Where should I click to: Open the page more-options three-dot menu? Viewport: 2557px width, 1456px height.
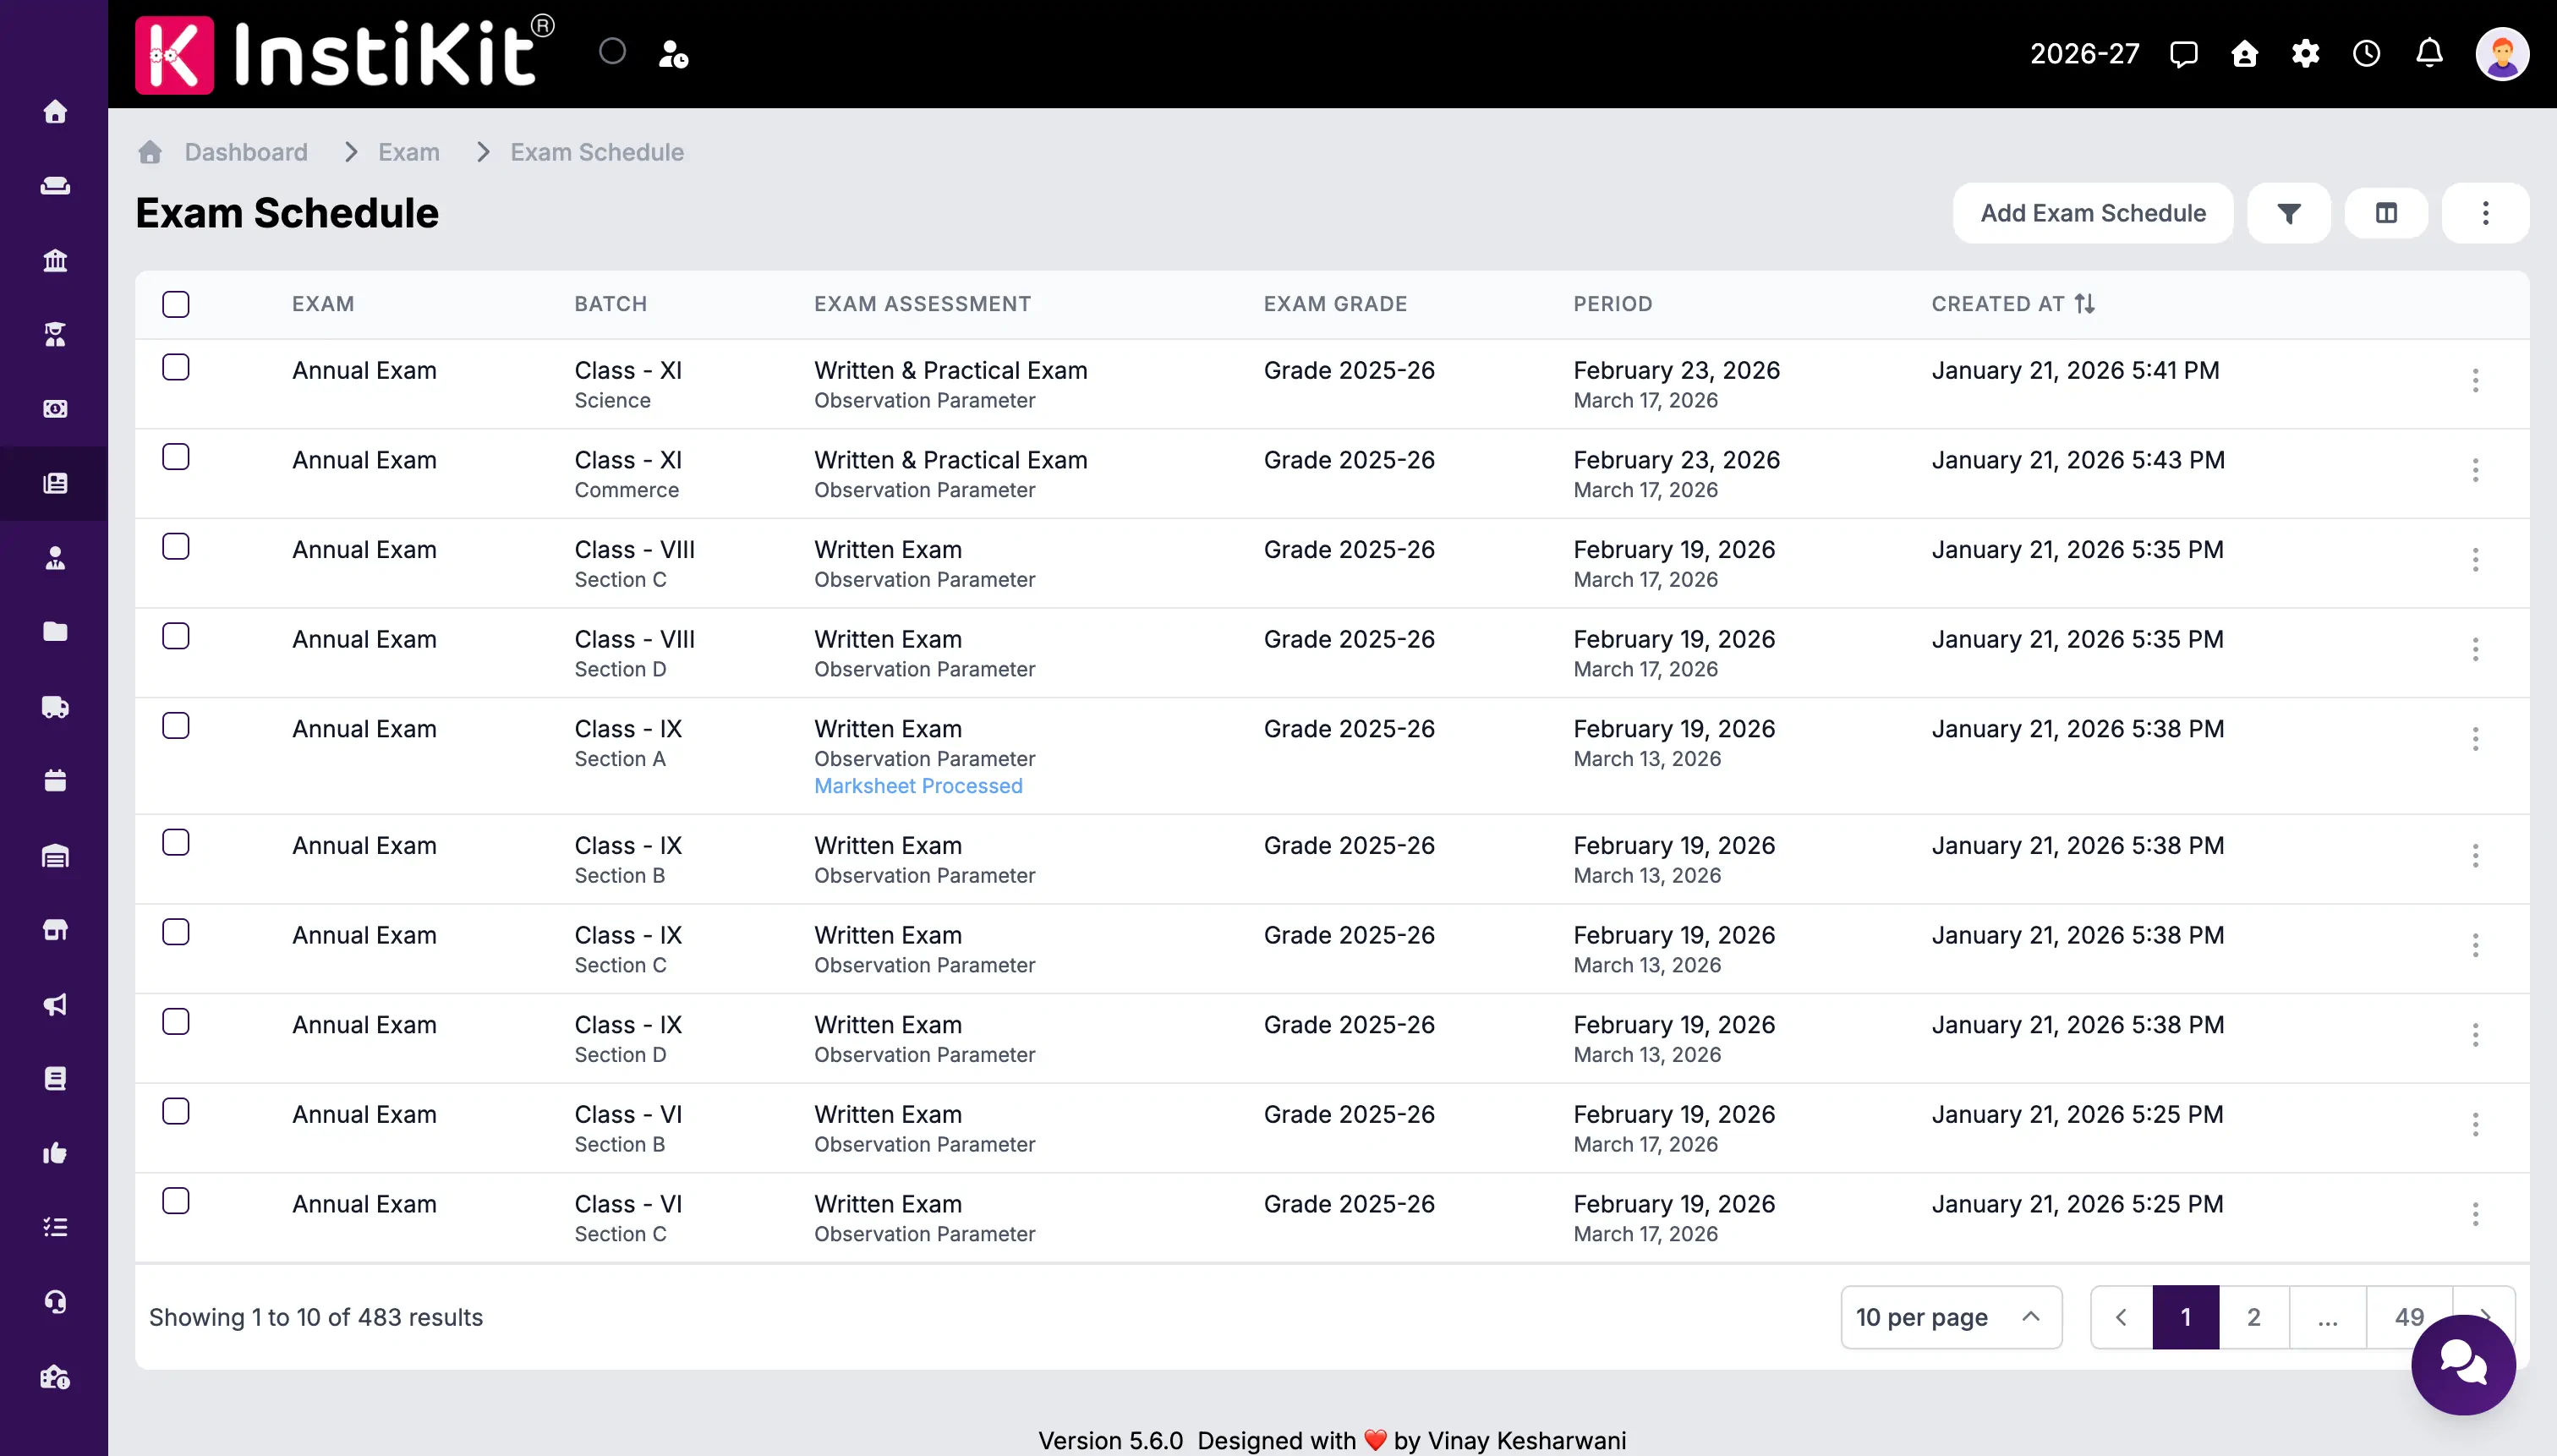(x=2485, y=213)
